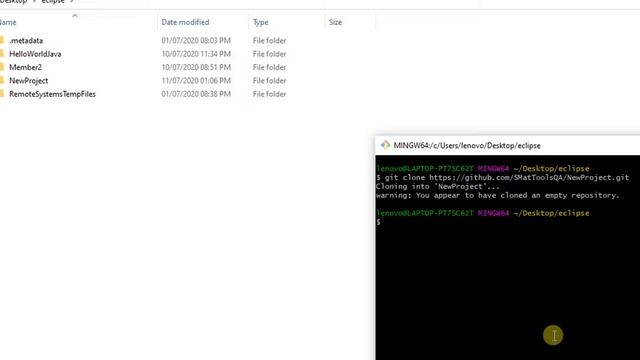
Task: Select the RemoteSystemsTempFiles folder
Action: click(52, 94)
